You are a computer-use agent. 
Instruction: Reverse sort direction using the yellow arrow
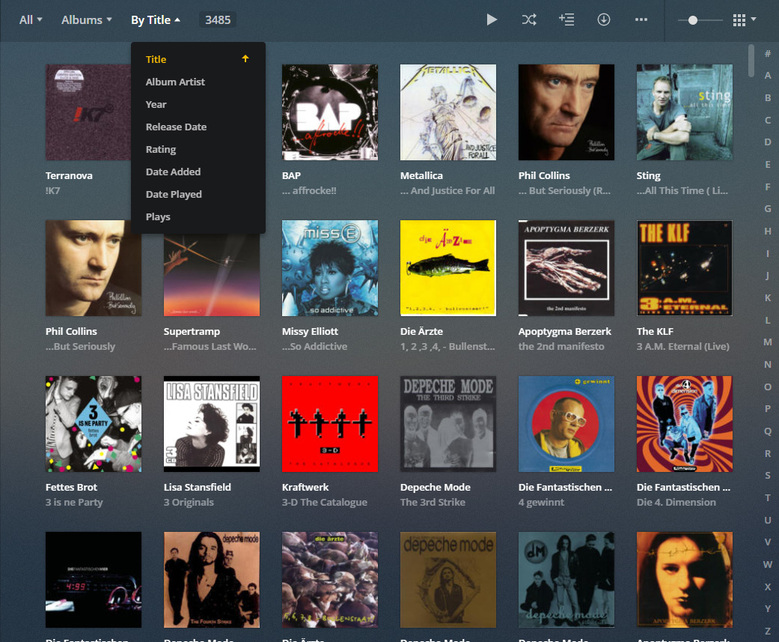click(245, 59)
